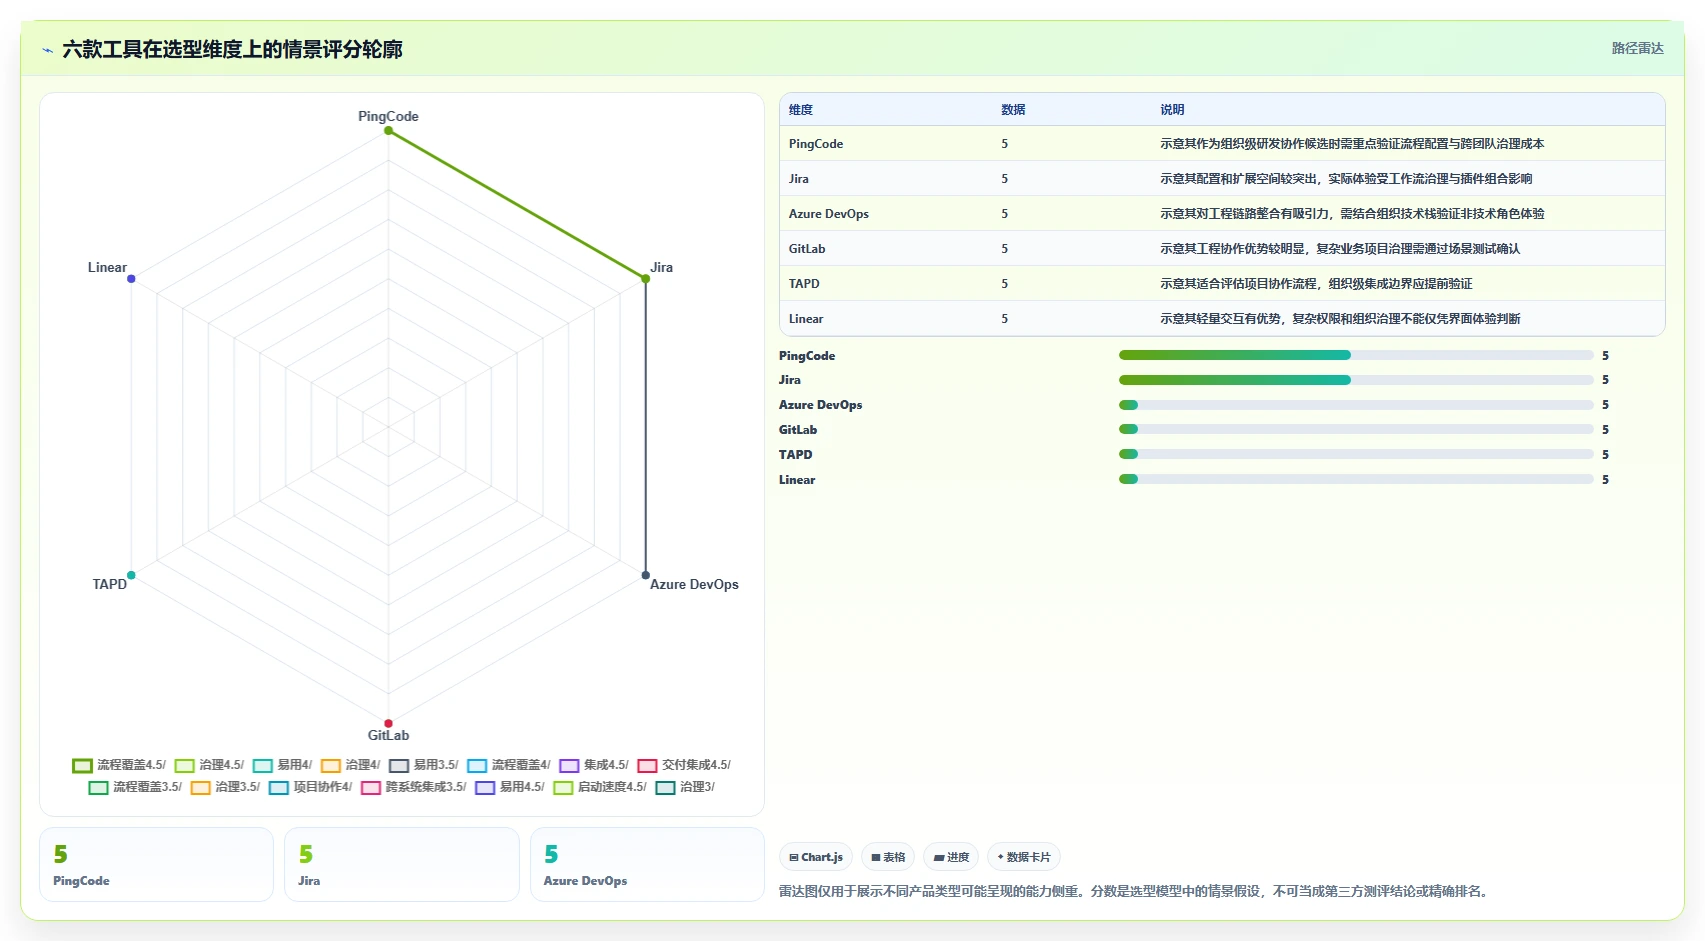
Task: Open the Azure DevOps score card
Action: [x=647, y=865]
